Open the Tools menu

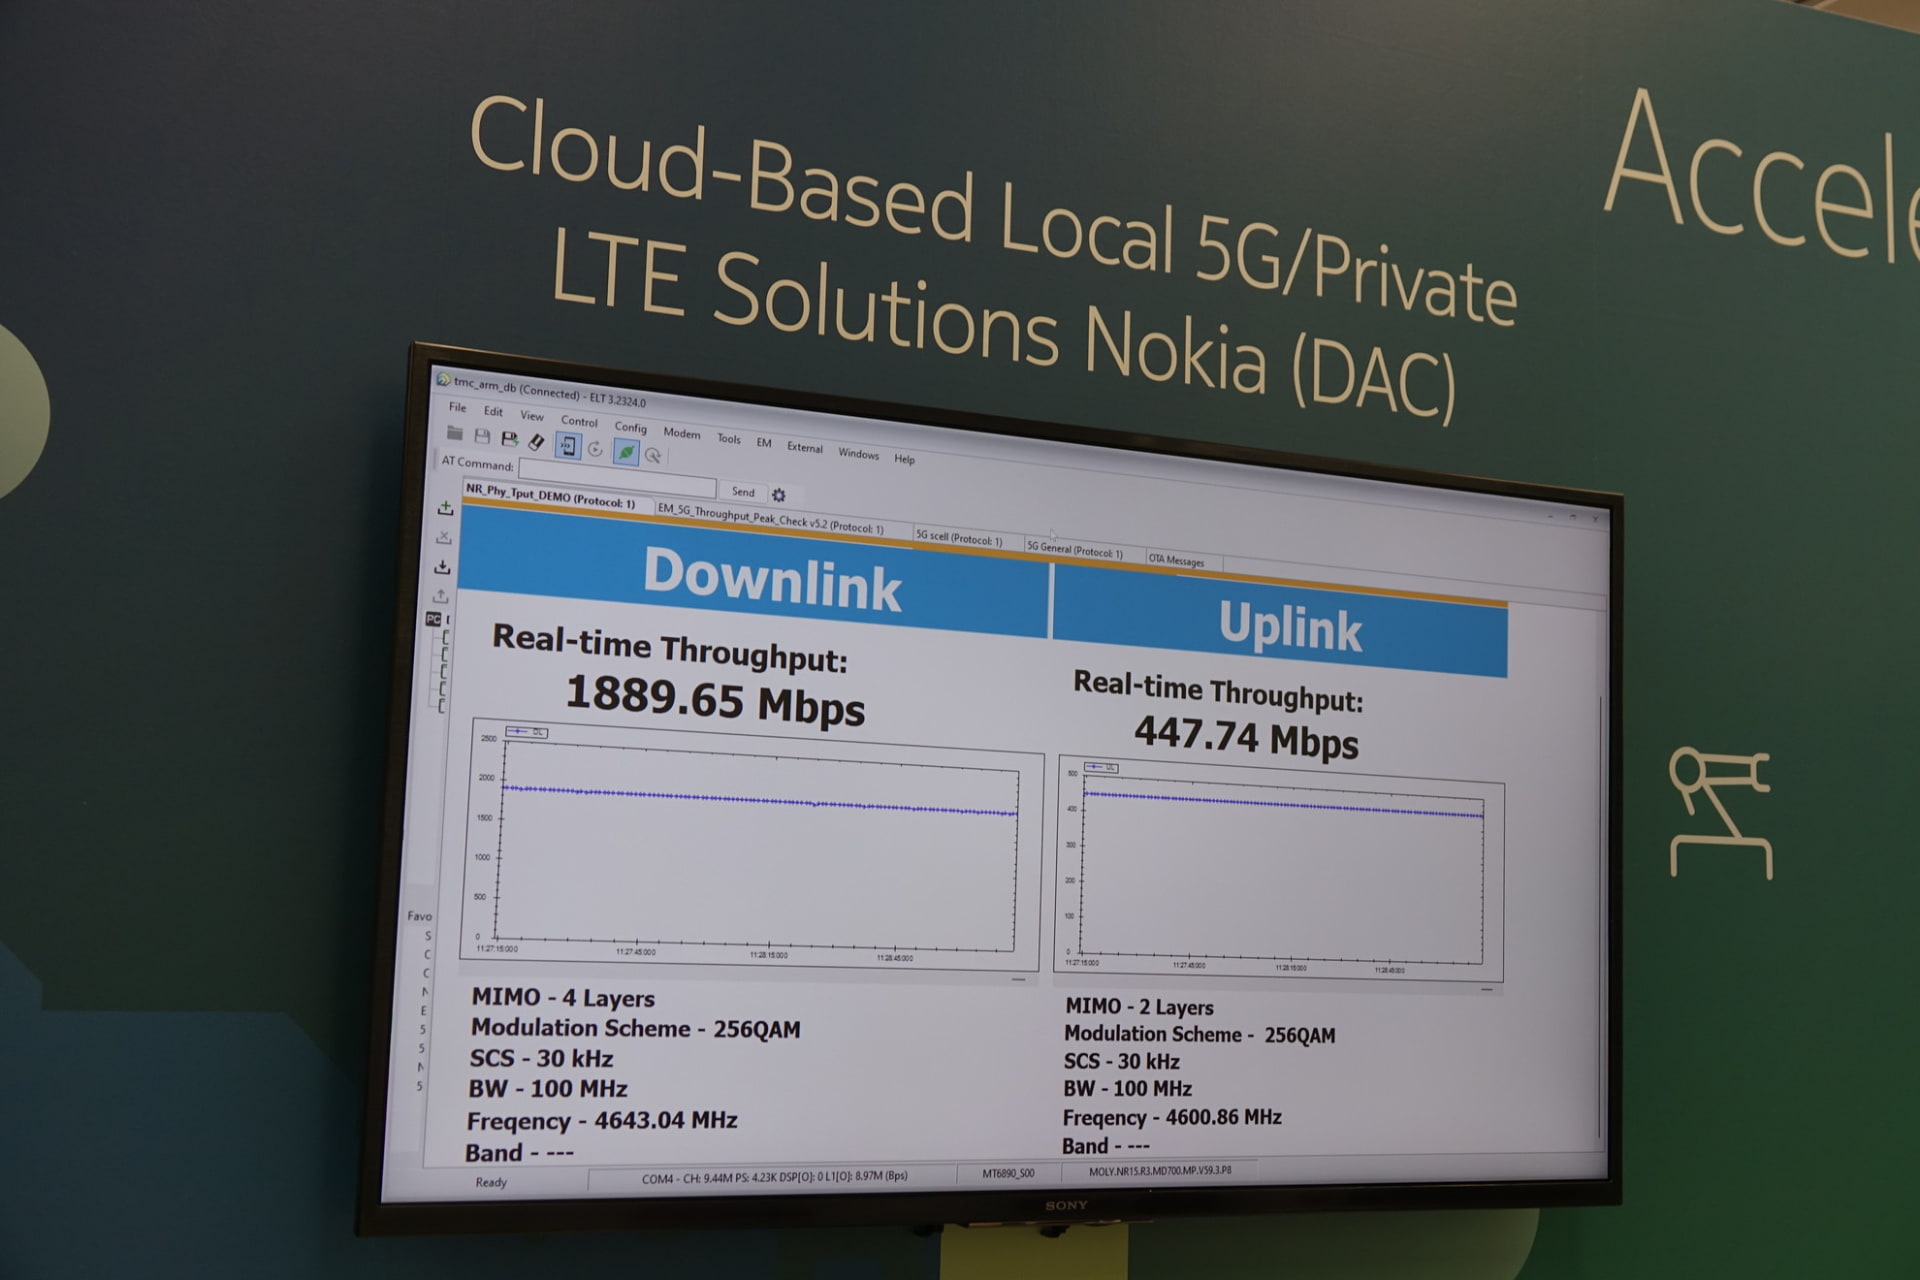pos(729,438)
